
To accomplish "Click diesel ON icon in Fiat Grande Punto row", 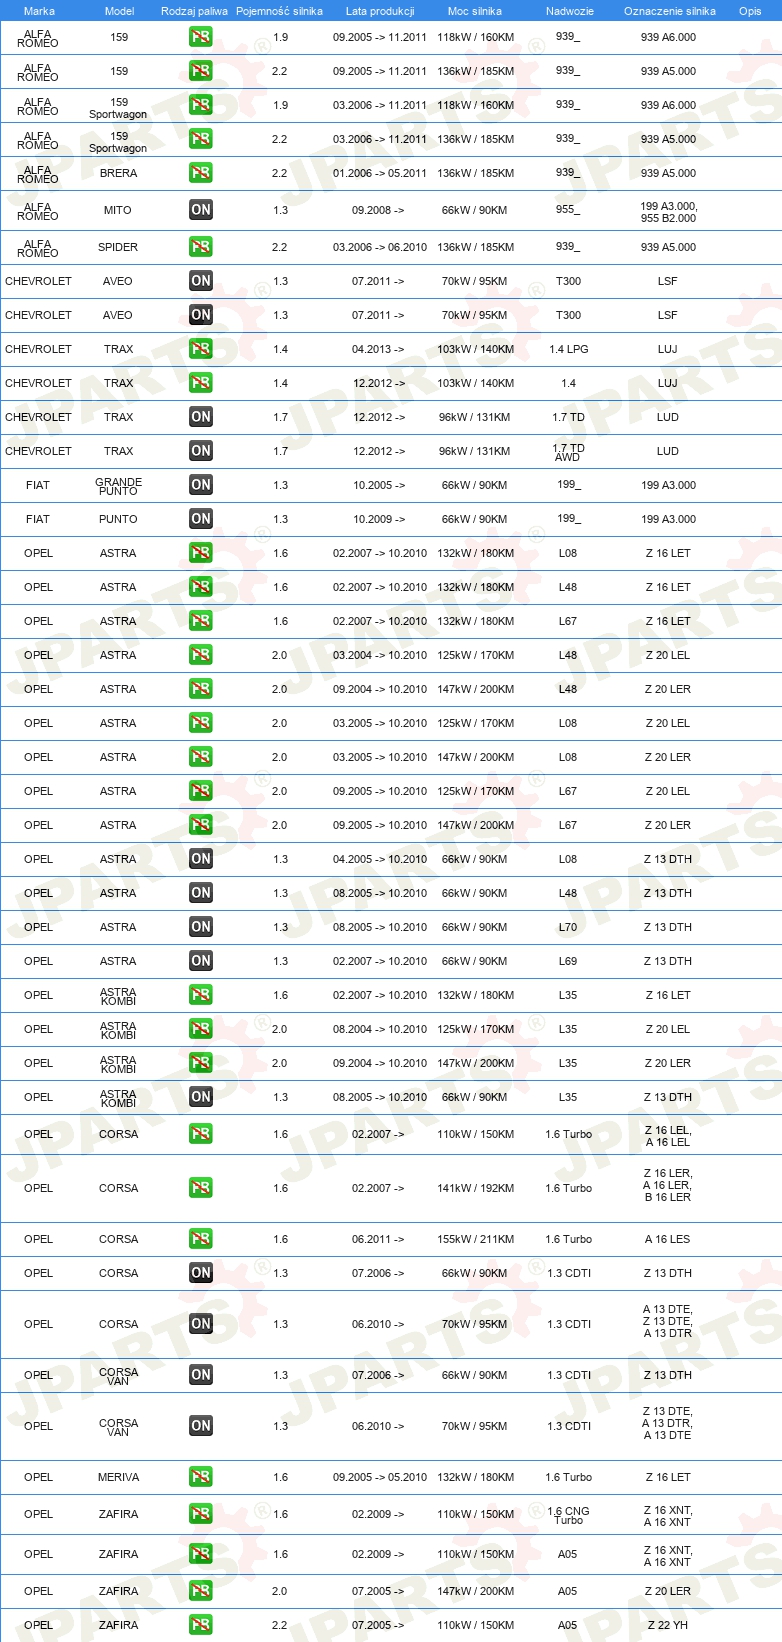I will pyautogui.click(x=201, y=485).
